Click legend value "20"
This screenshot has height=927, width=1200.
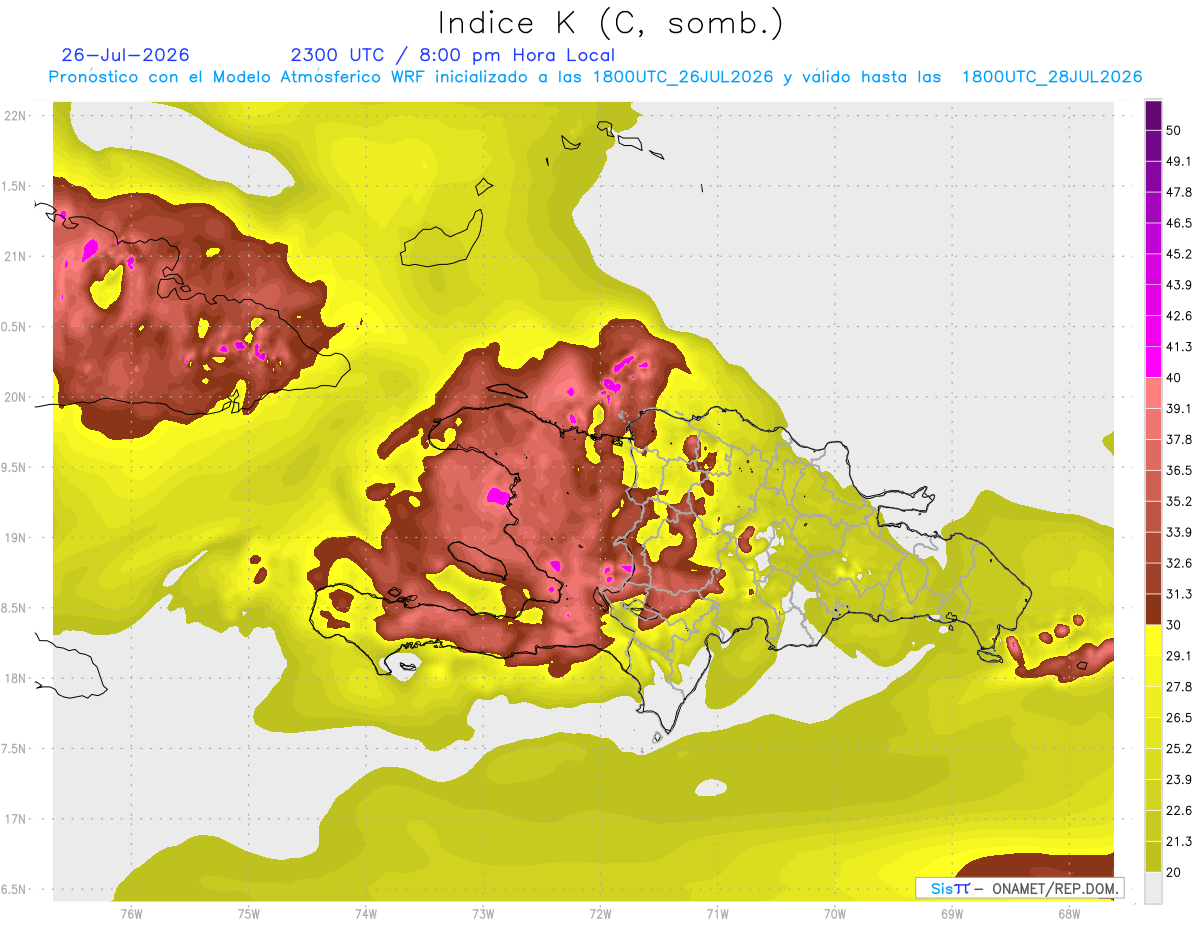point(1174,873)
